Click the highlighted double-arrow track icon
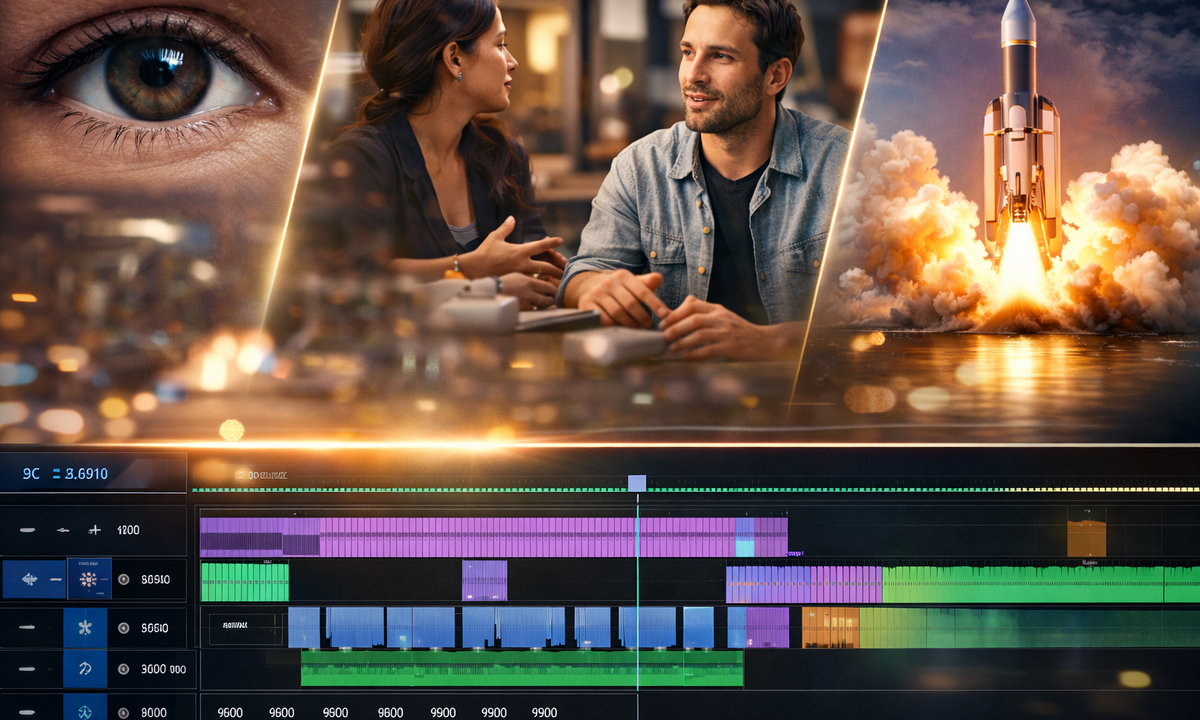The image size is (1200, 720). (x=30, y=579)
